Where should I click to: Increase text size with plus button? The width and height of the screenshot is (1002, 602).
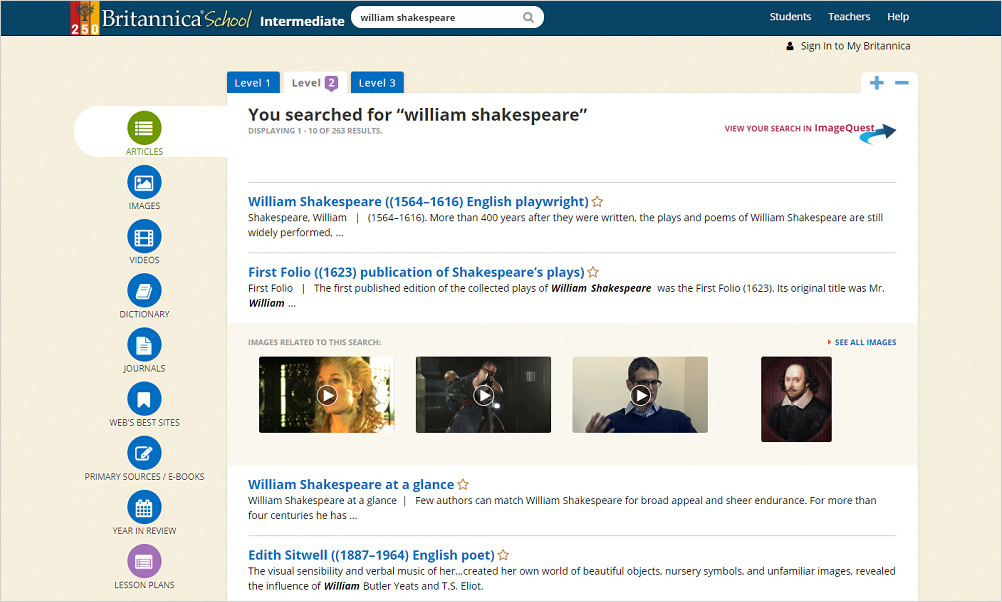pyautogui.click(x=877, y=83)
